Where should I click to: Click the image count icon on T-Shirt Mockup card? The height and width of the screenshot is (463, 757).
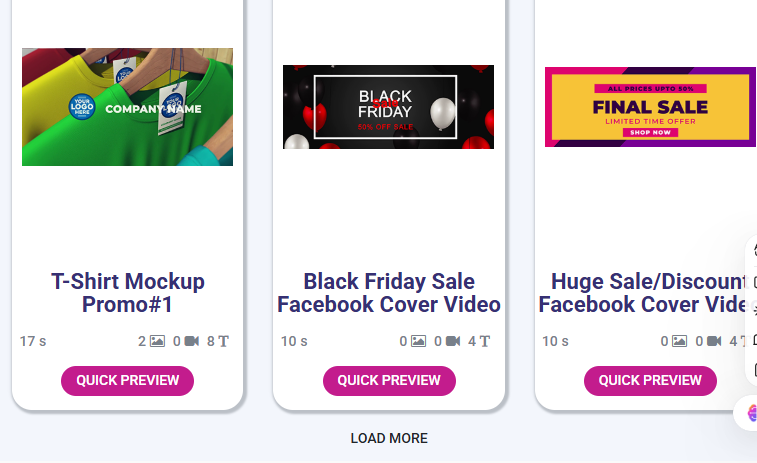(x=157, y=341)
